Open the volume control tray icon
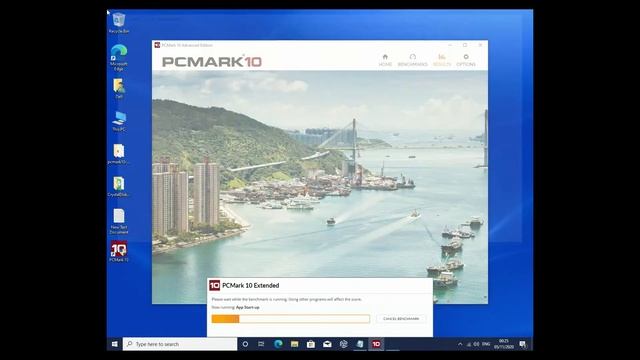This screenshot has height=360, width=640. (476, 344)
